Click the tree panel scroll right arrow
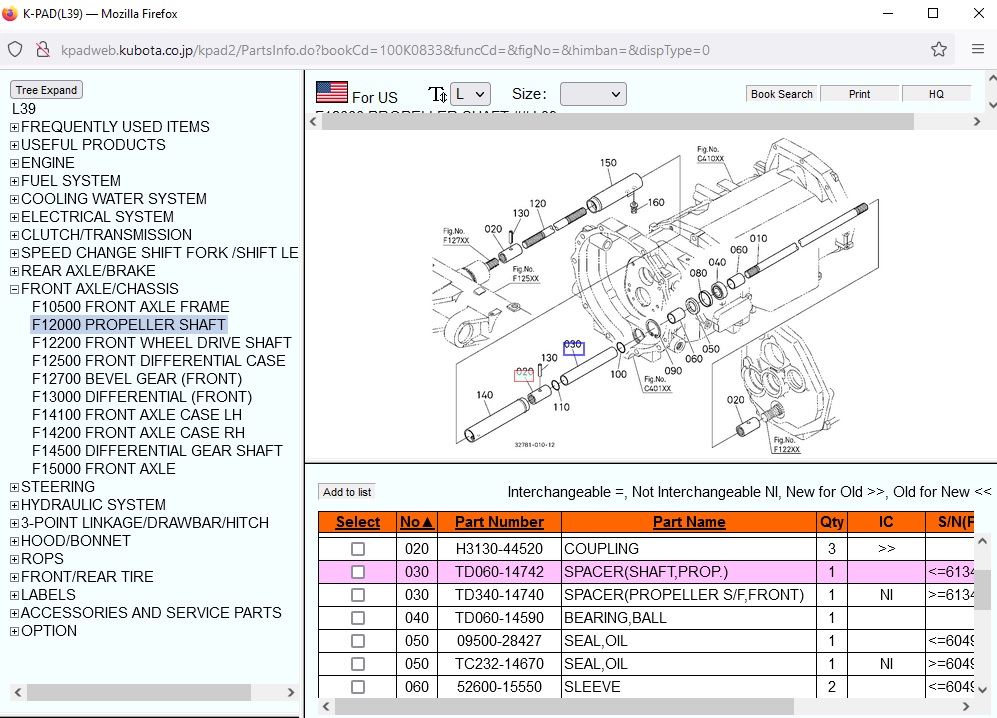Viewport: 997px width, 718px height. [291, 693]
